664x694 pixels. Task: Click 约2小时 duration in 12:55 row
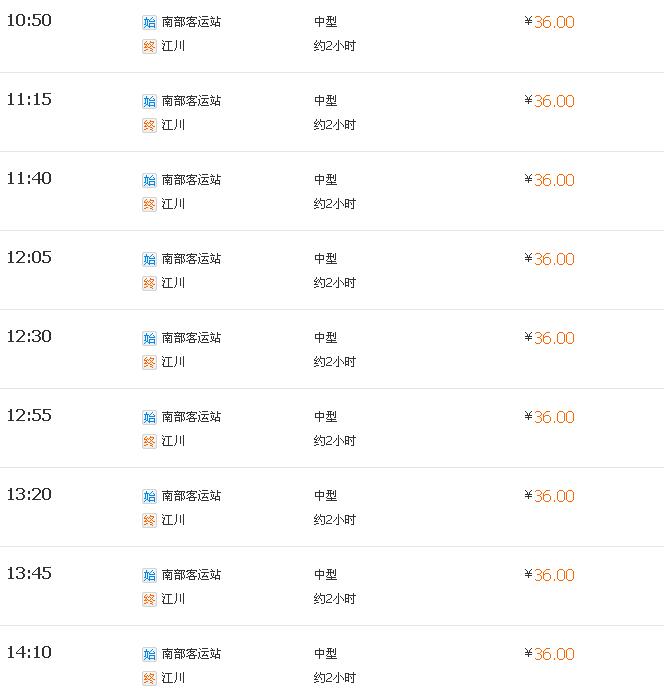point(335,441)
